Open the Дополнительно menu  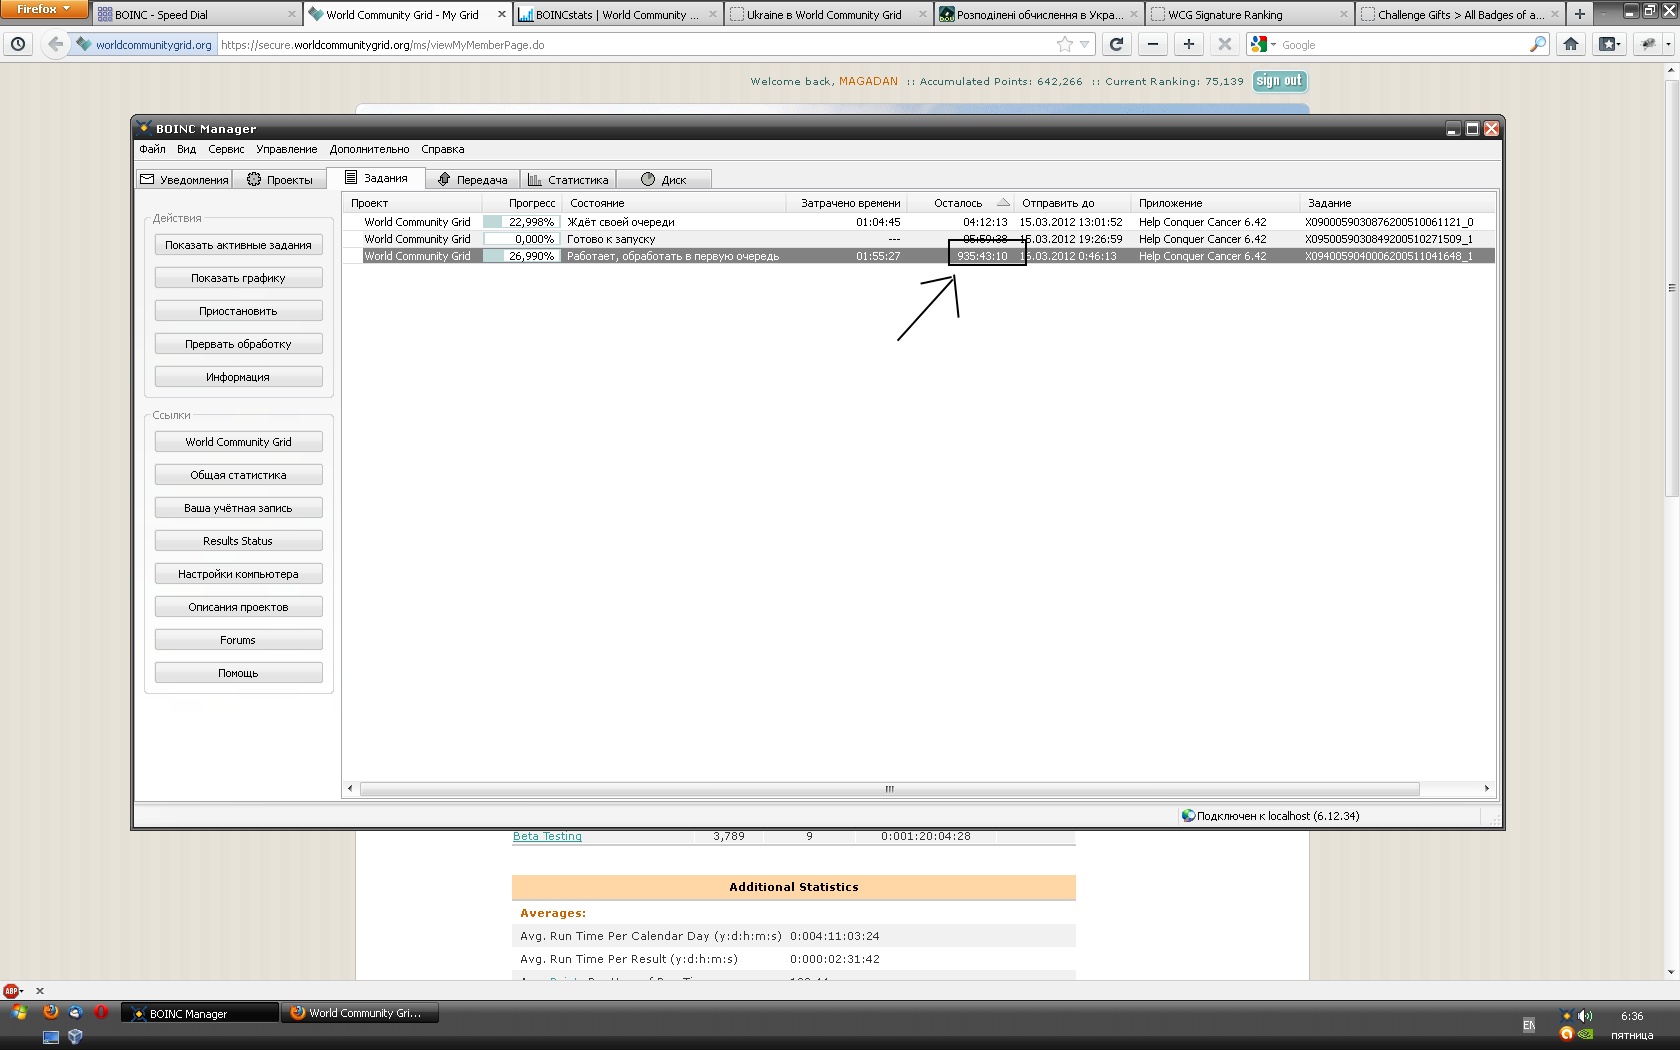point(369,149)
